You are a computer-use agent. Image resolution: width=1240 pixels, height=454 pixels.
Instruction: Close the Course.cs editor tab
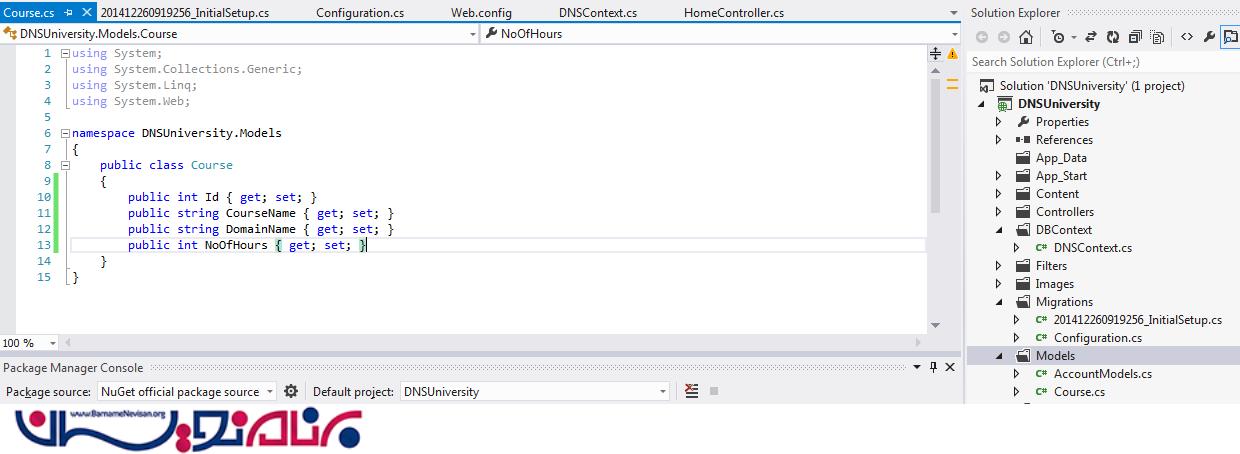(86, 13)
